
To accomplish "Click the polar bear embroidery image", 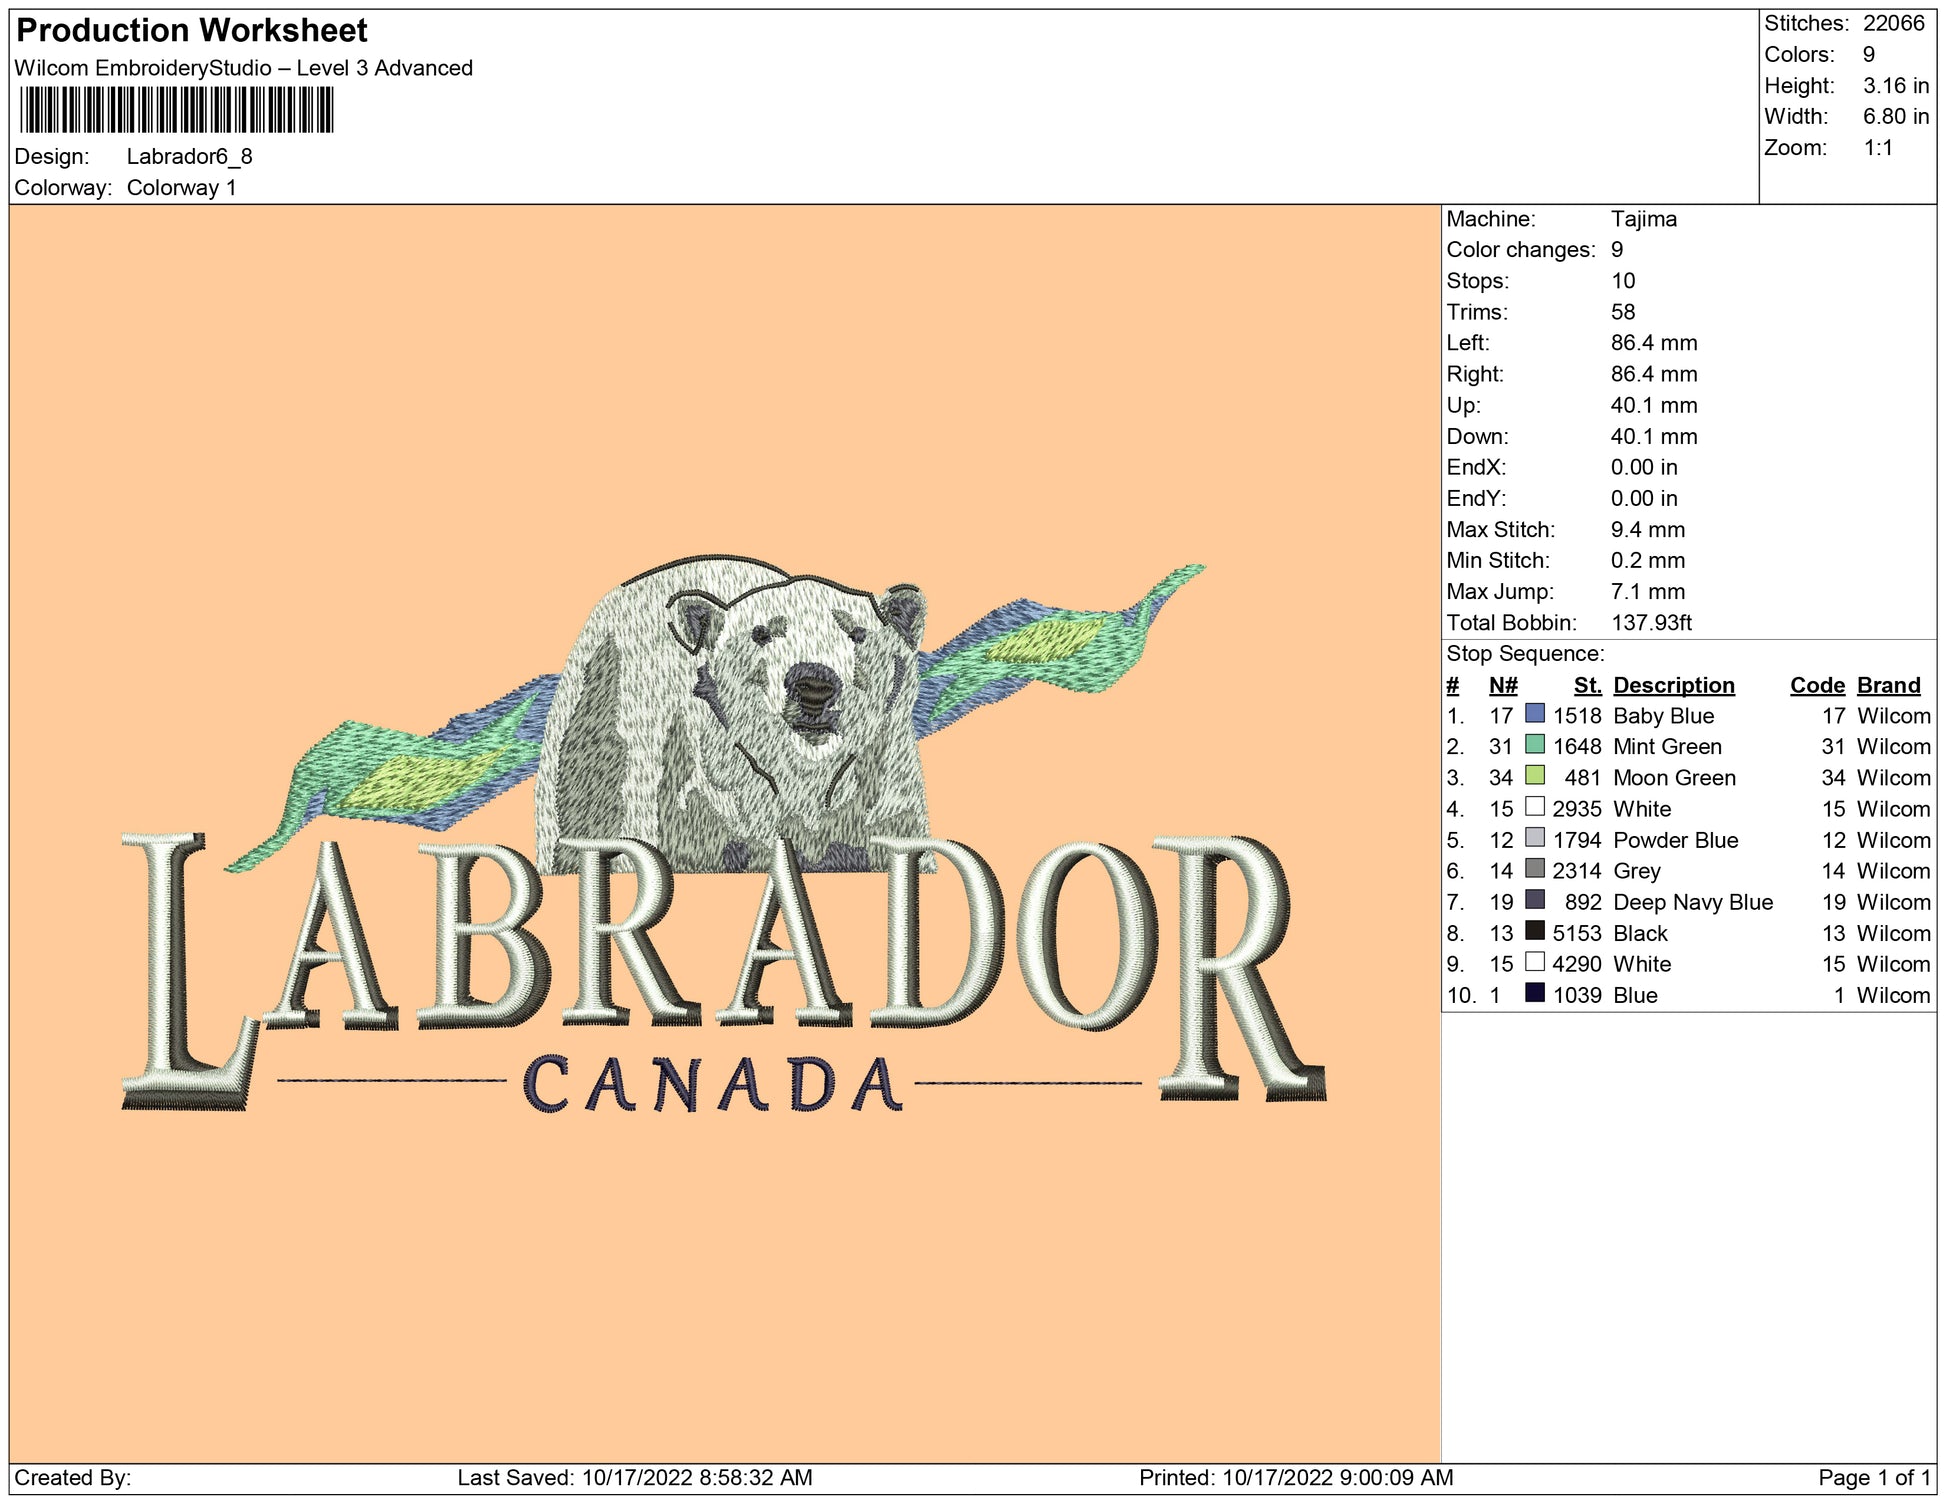I will click(x=740, y=710).
